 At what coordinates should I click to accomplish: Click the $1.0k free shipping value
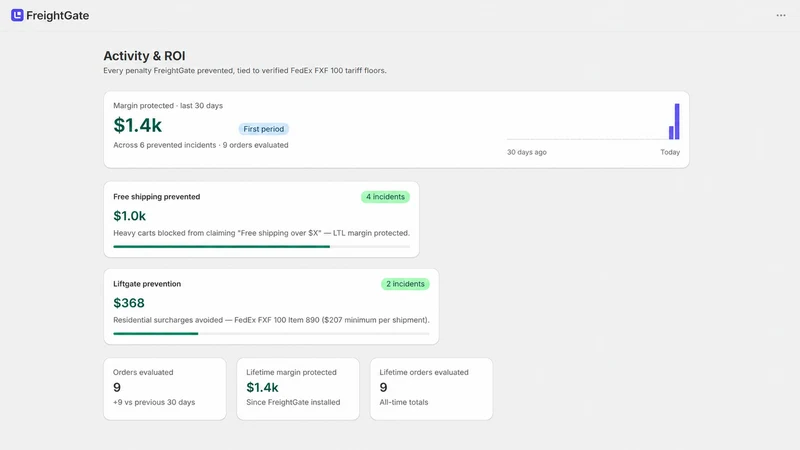tap(130, 216)
